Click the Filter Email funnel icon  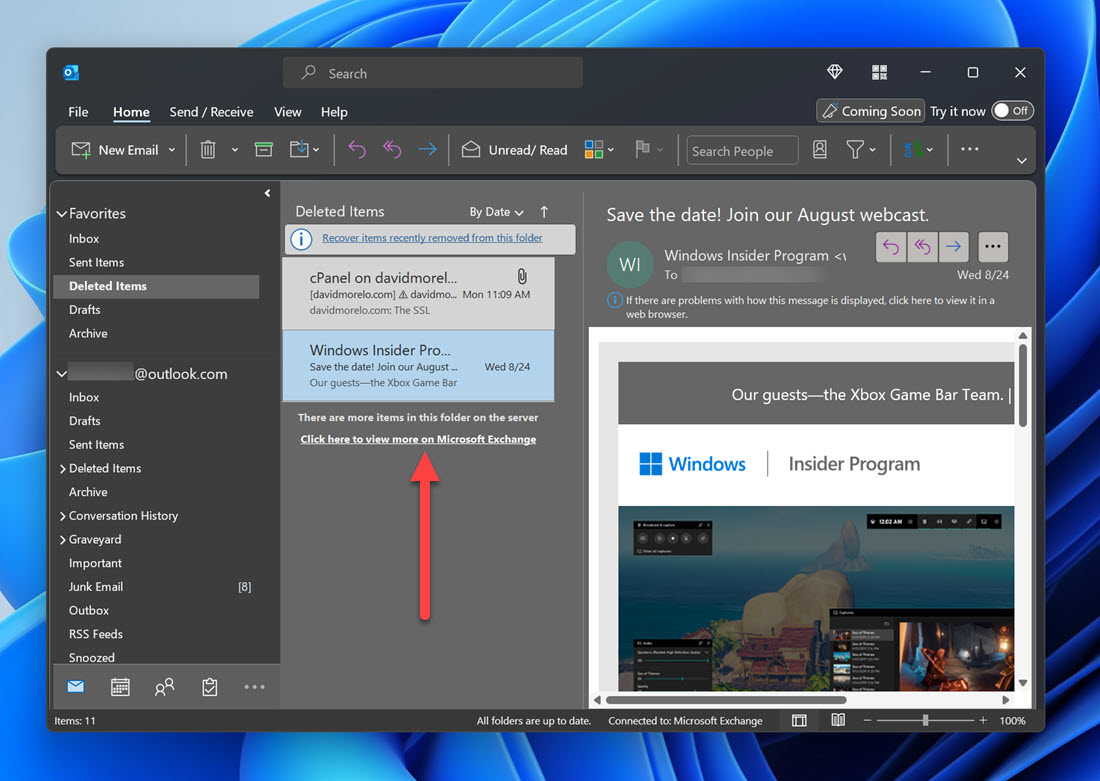coord(855,149)
